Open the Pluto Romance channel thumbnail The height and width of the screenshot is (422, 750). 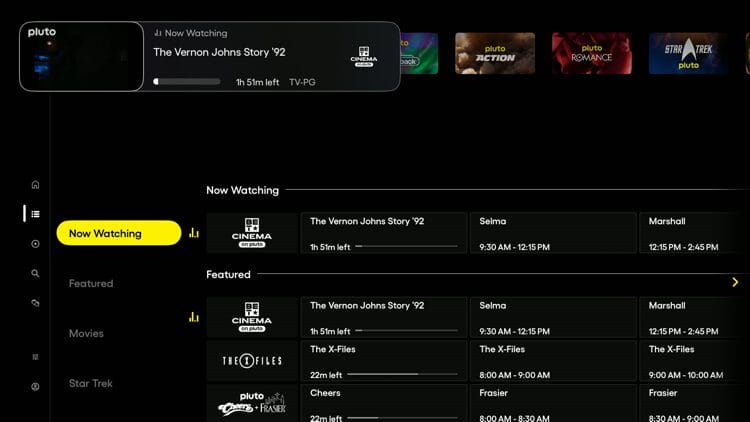[592, 53]
